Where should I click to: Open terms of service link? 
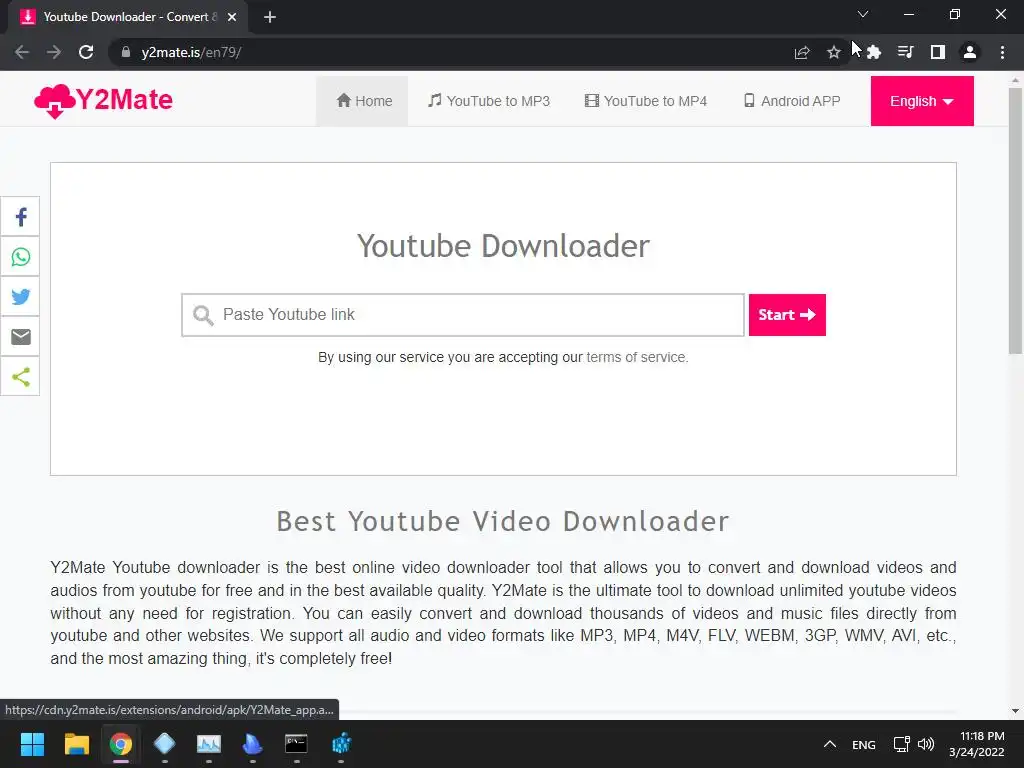(637, 357)
